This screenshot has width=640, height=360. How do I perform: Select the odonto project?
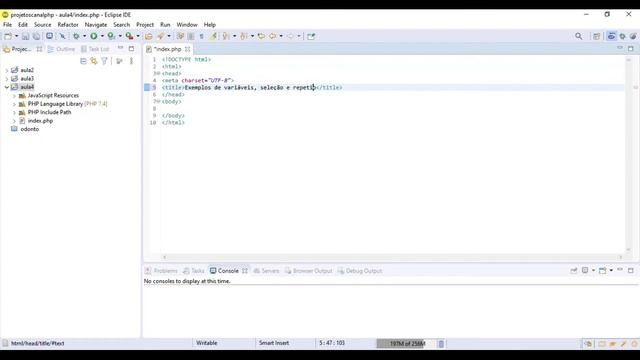click(29, 129)
